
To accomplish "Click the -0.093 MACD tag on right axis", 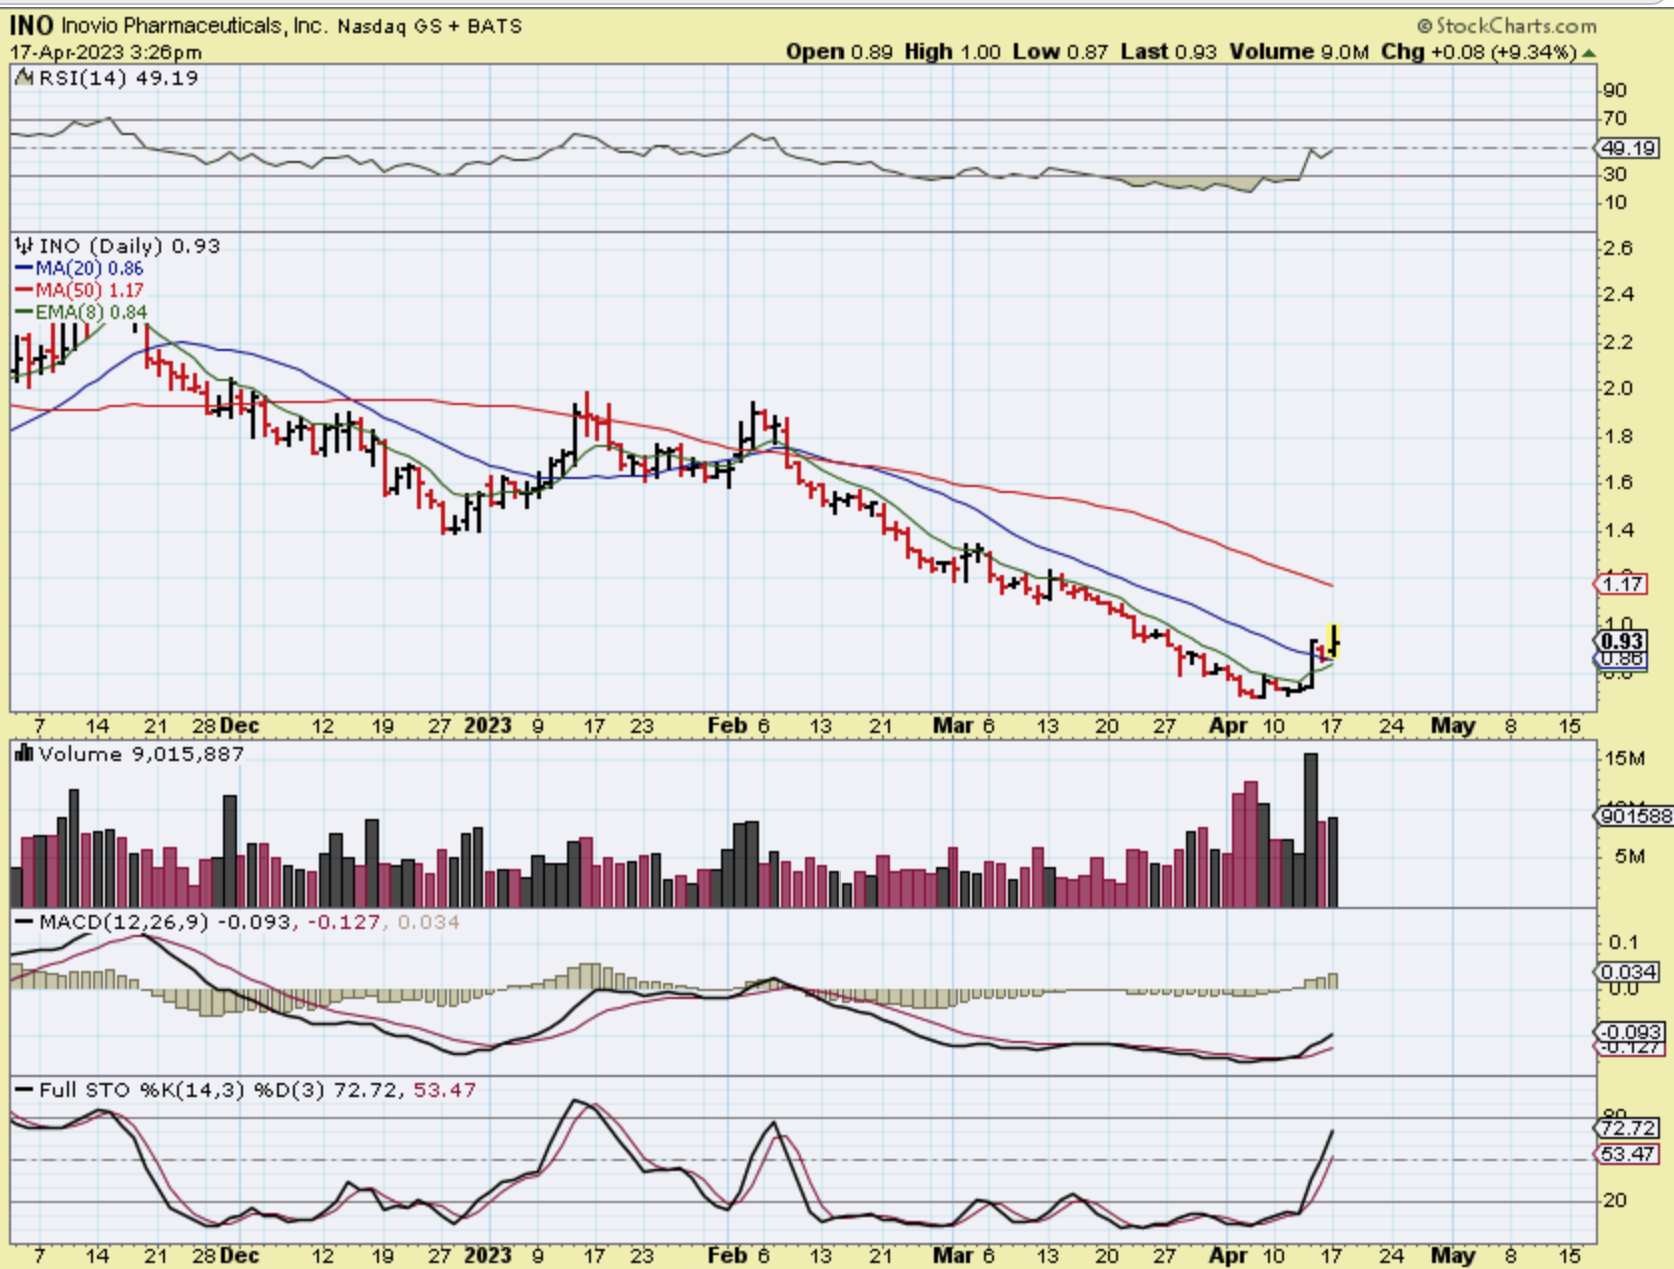I will coord(1630,1031).
